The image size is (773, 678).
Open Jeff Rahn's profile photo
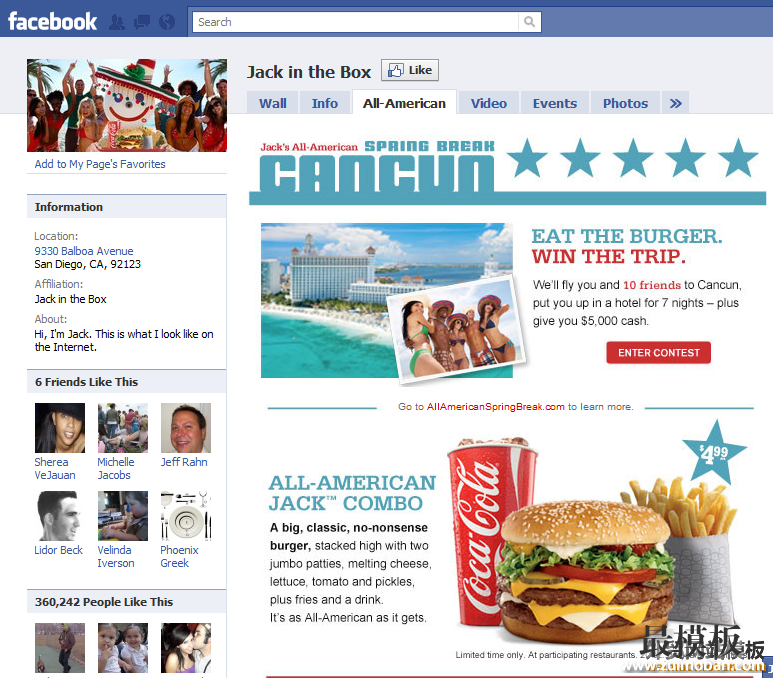186,428
